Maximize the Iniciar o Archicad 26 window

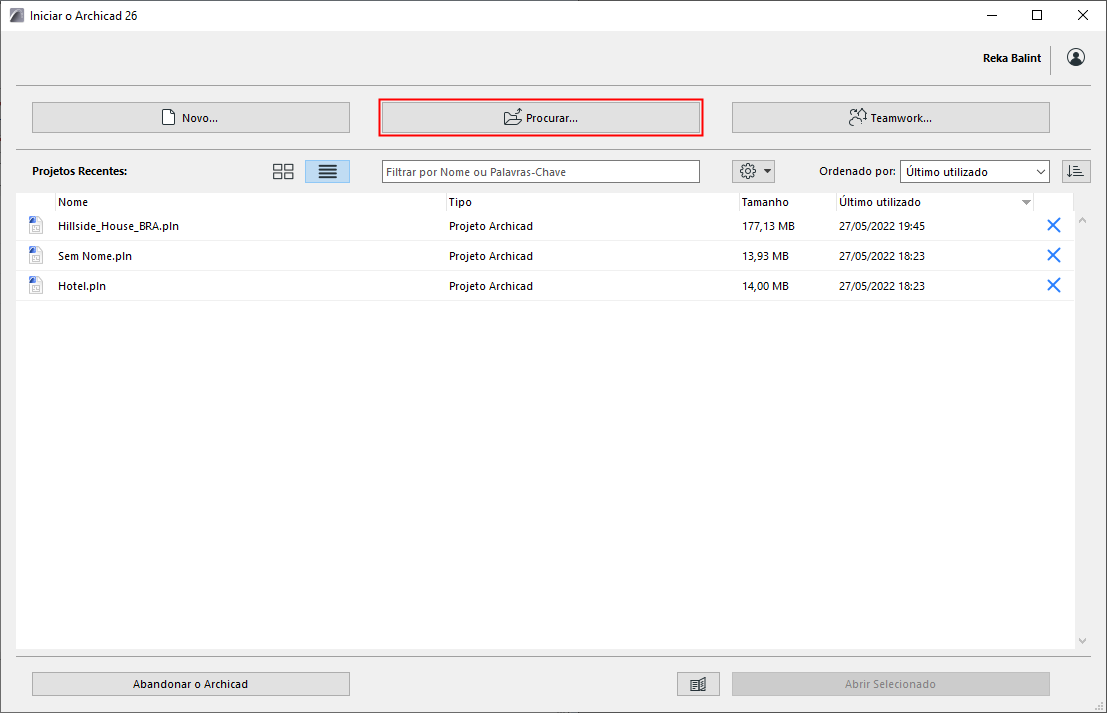[1037, 16]
